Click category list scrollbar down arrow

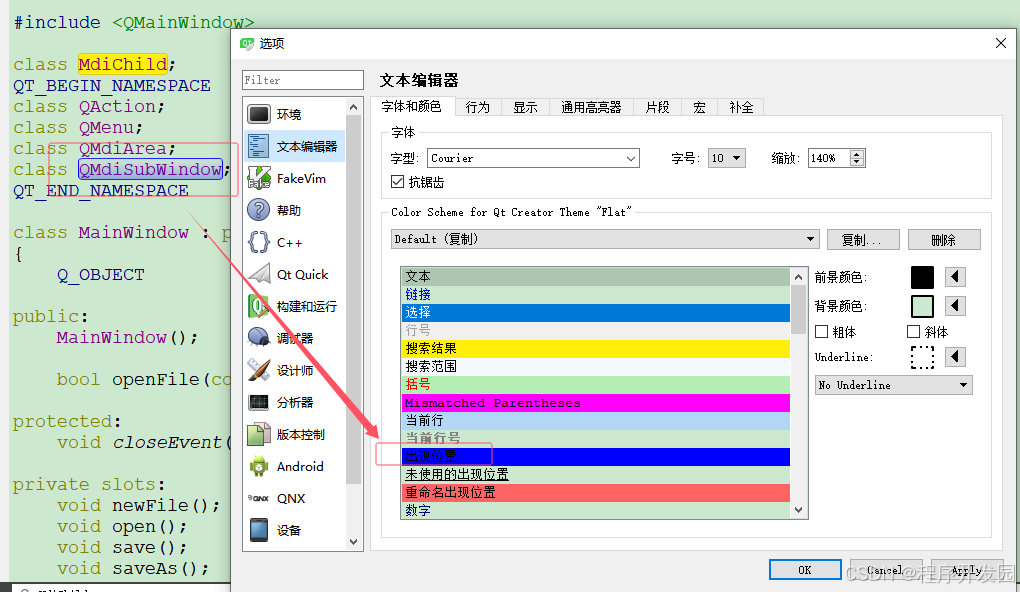click(353, 541)
